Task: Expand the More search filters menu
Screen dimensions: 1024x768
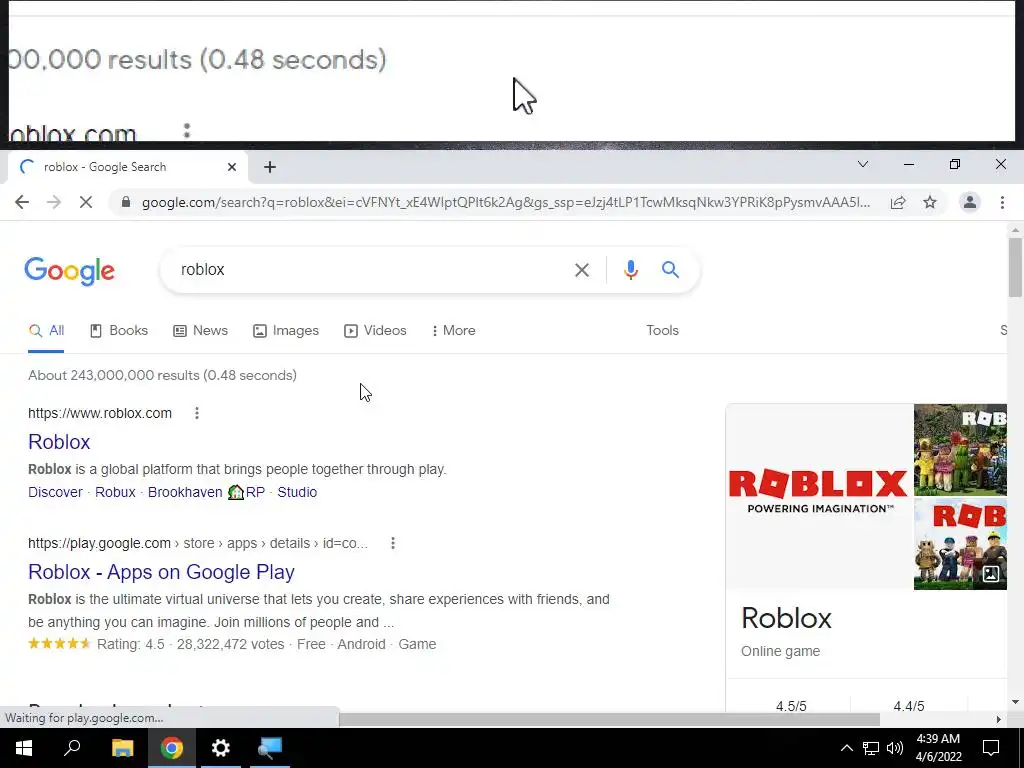Action: 453,330
